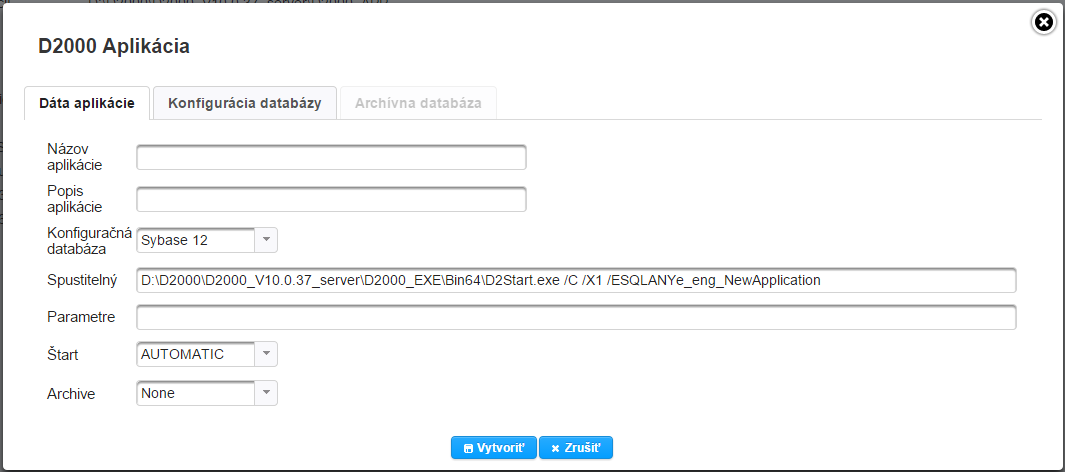Switch to the Dáta aplikácie tab
Image resolution: width=1065 pixels, height=472 pixels.
point(87,103)
